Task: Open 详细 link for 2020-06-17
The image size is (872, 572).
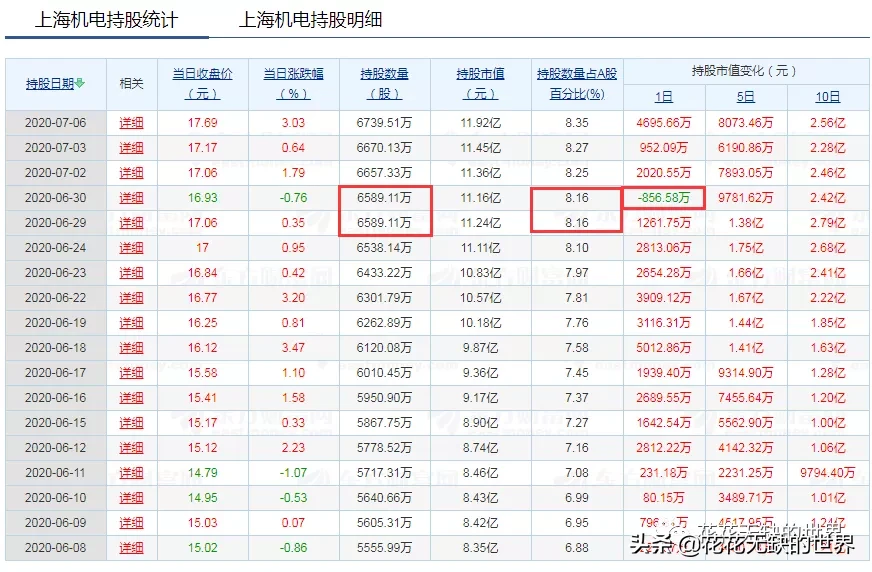Action: pyautogui.click(x=131, y=373)
